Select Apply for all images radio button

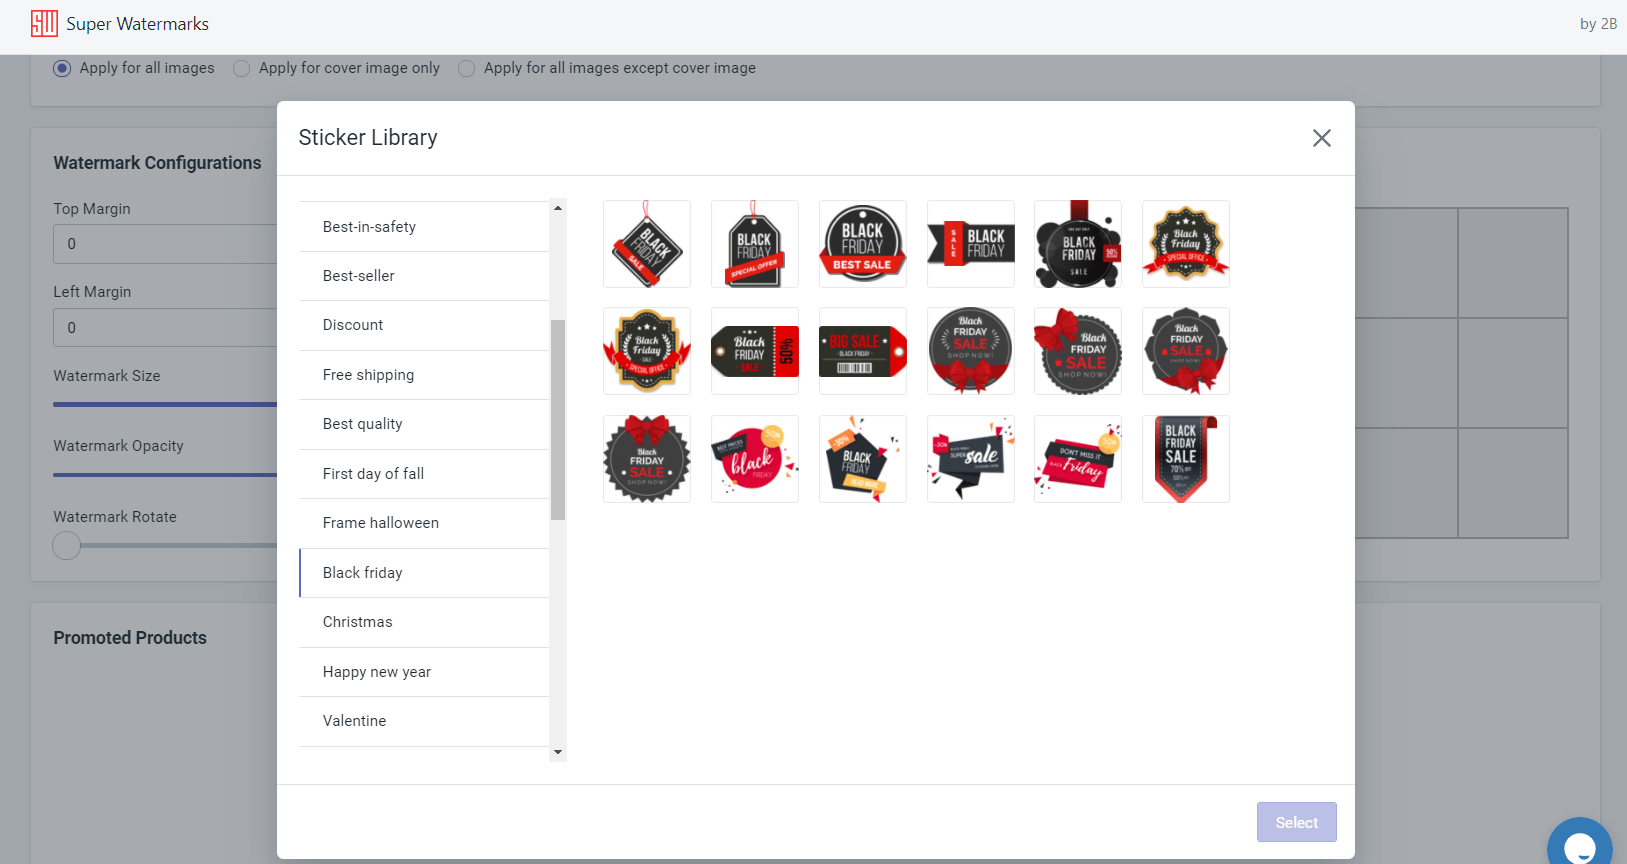tap(62, 68)
